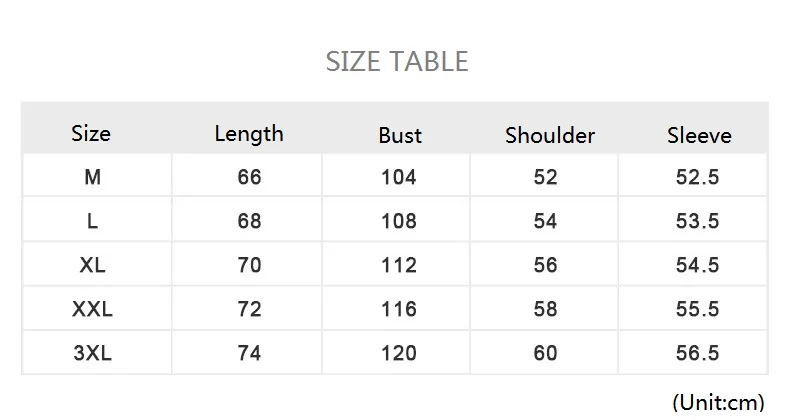This screenshot has width=790, height=420.
Task: Click the Bust column header
Action: coord(400,135)
